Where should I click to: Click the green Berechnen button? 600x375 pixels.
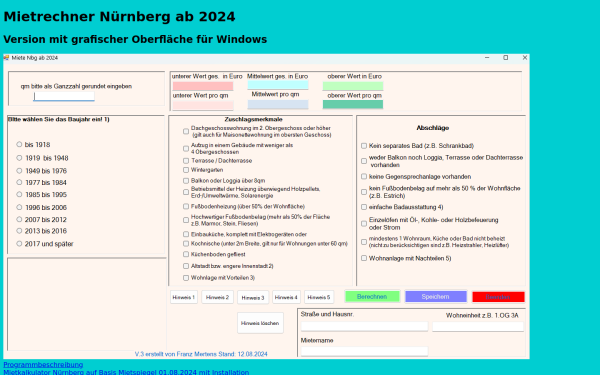pyautogui.click(x=372, y=297)
